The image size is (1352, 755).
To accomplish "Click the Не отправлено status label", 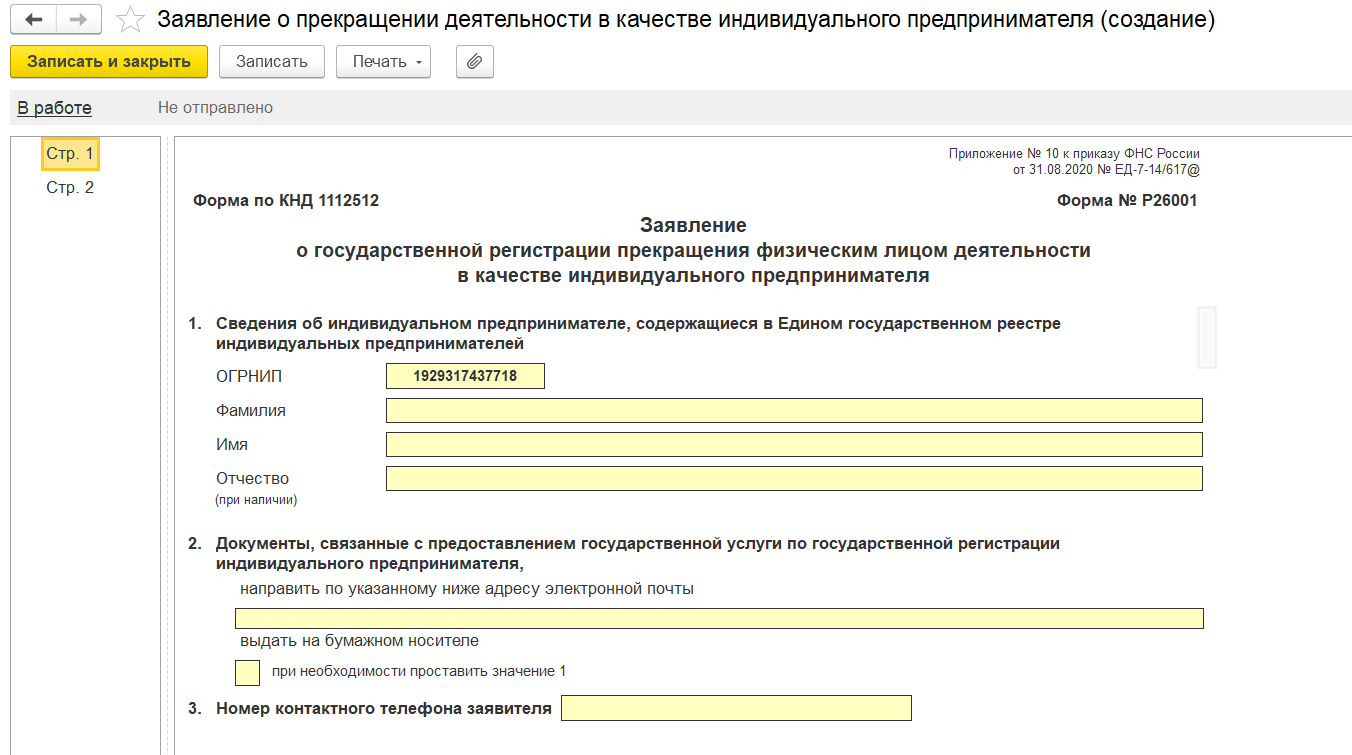I will (x=215, y=108).
